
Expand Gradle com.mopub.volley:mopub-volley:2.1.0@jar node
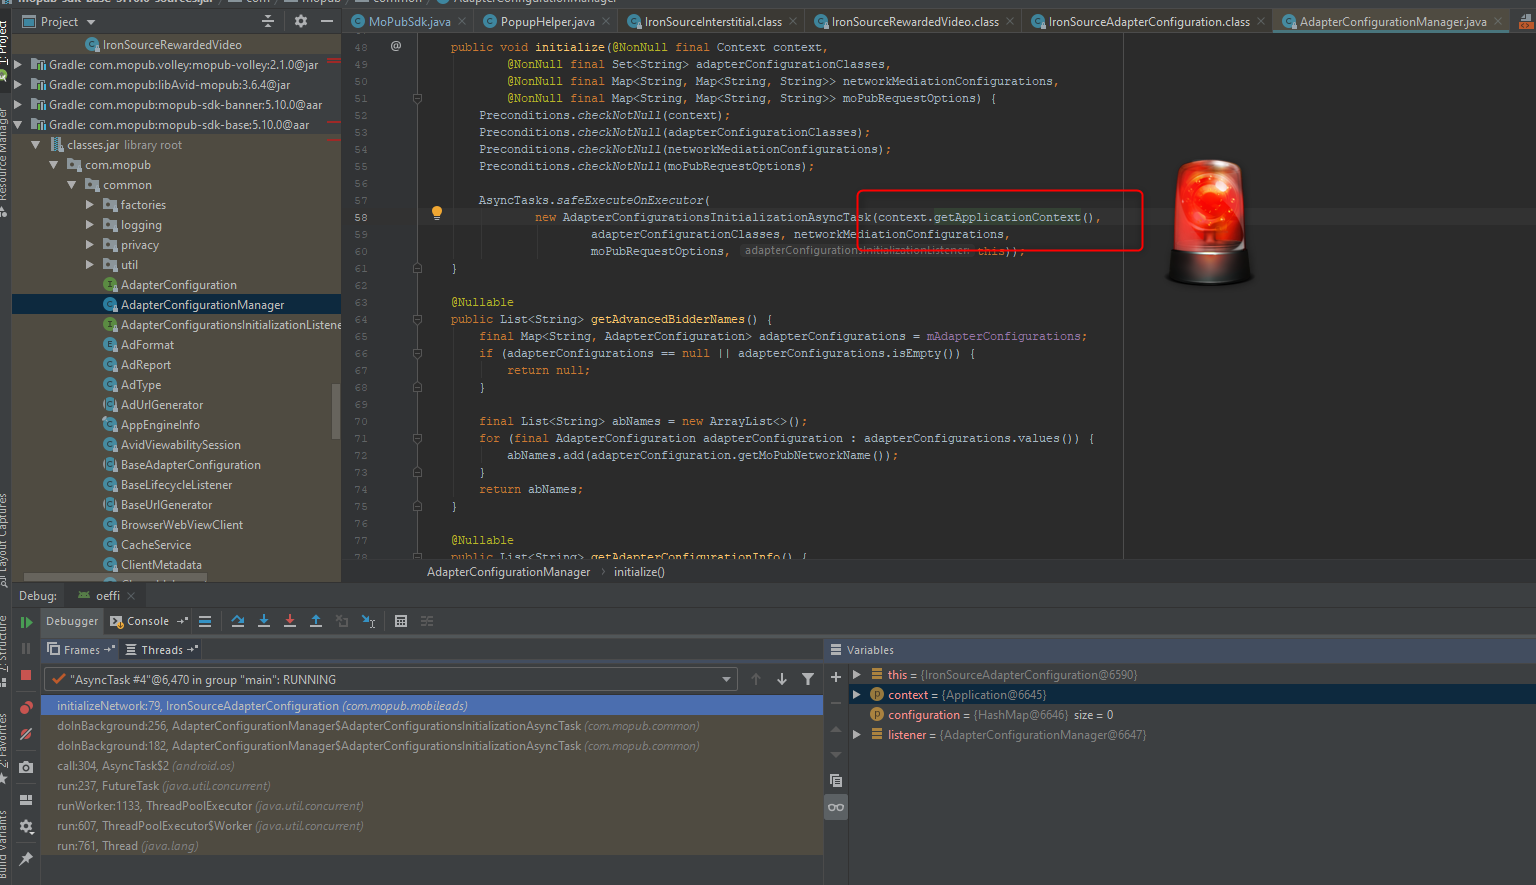[x=18, y=65]
